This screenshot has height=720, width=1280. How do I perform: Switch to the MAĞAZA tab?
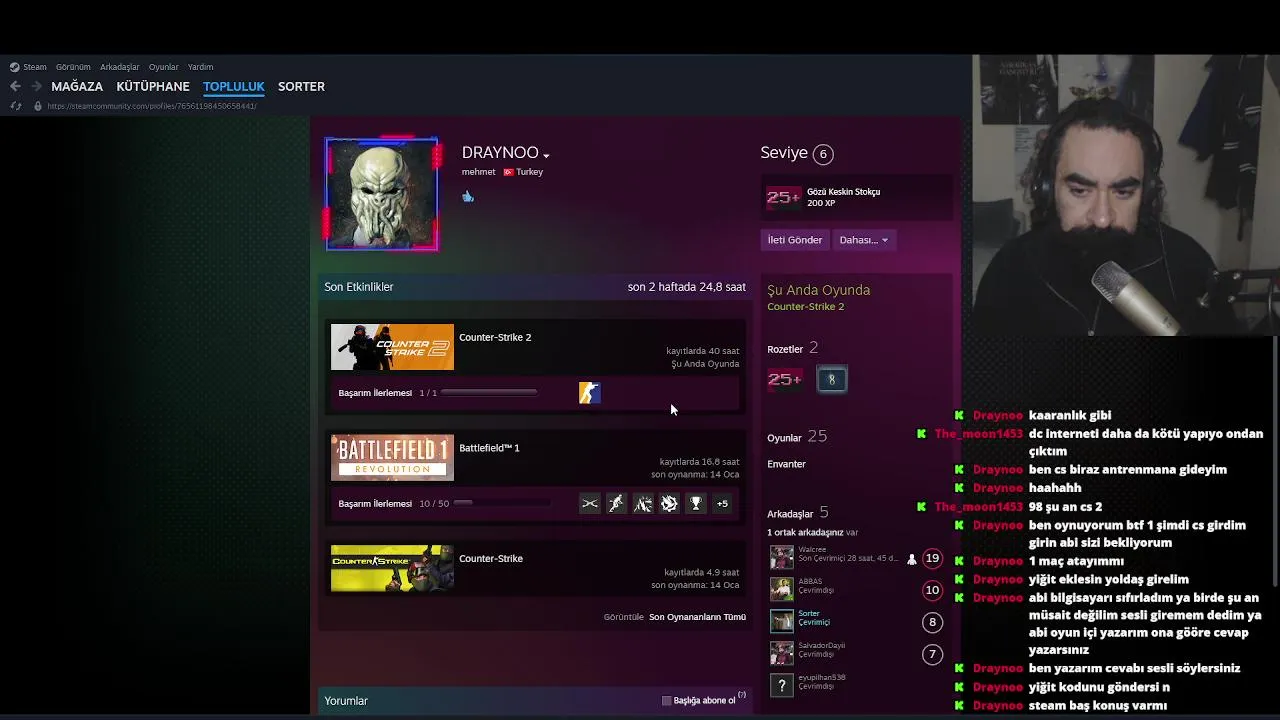(77, 86)
